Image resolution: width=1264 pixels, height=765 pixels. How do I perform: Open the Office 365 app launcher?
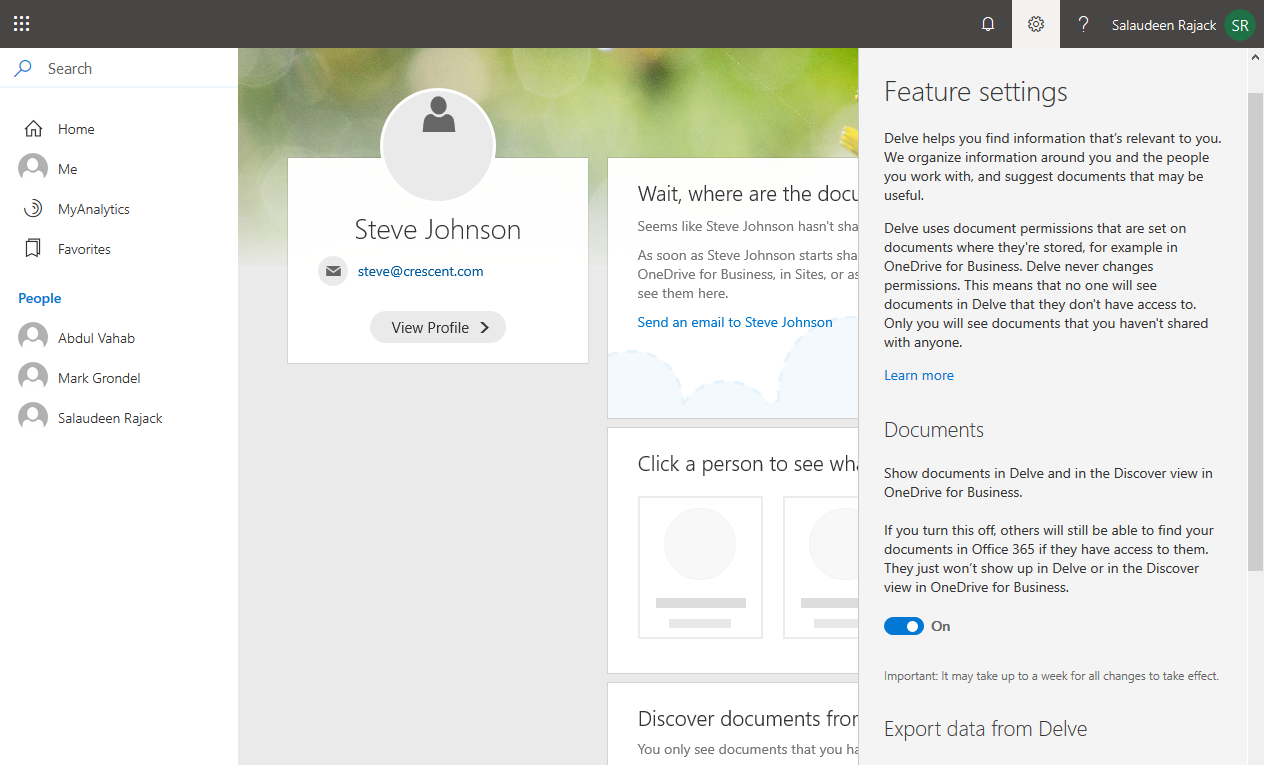[x=21, y=23]
